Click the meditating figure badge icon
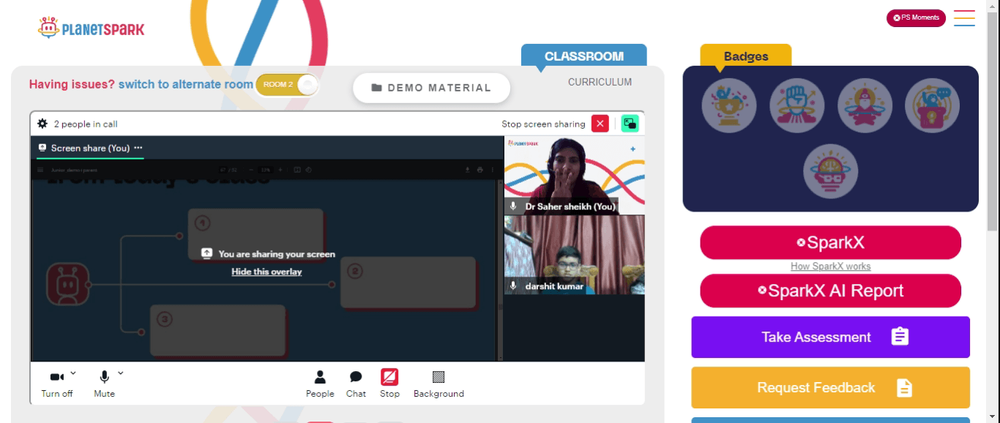 coord(864,105)
